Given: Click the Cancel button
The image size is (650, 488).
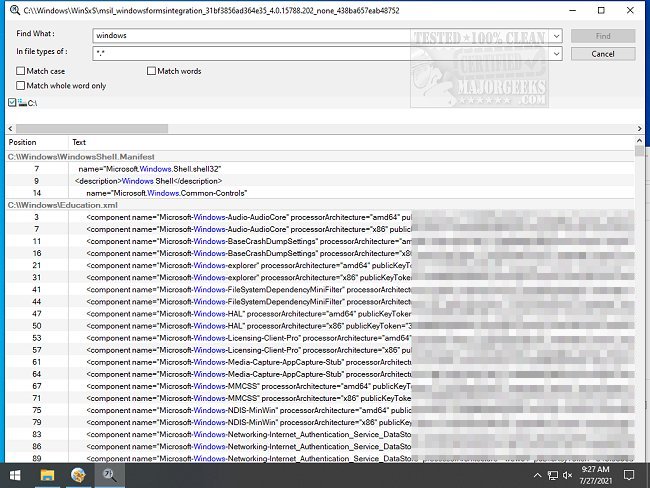Looking at the screenshot, I should [603, 54].
